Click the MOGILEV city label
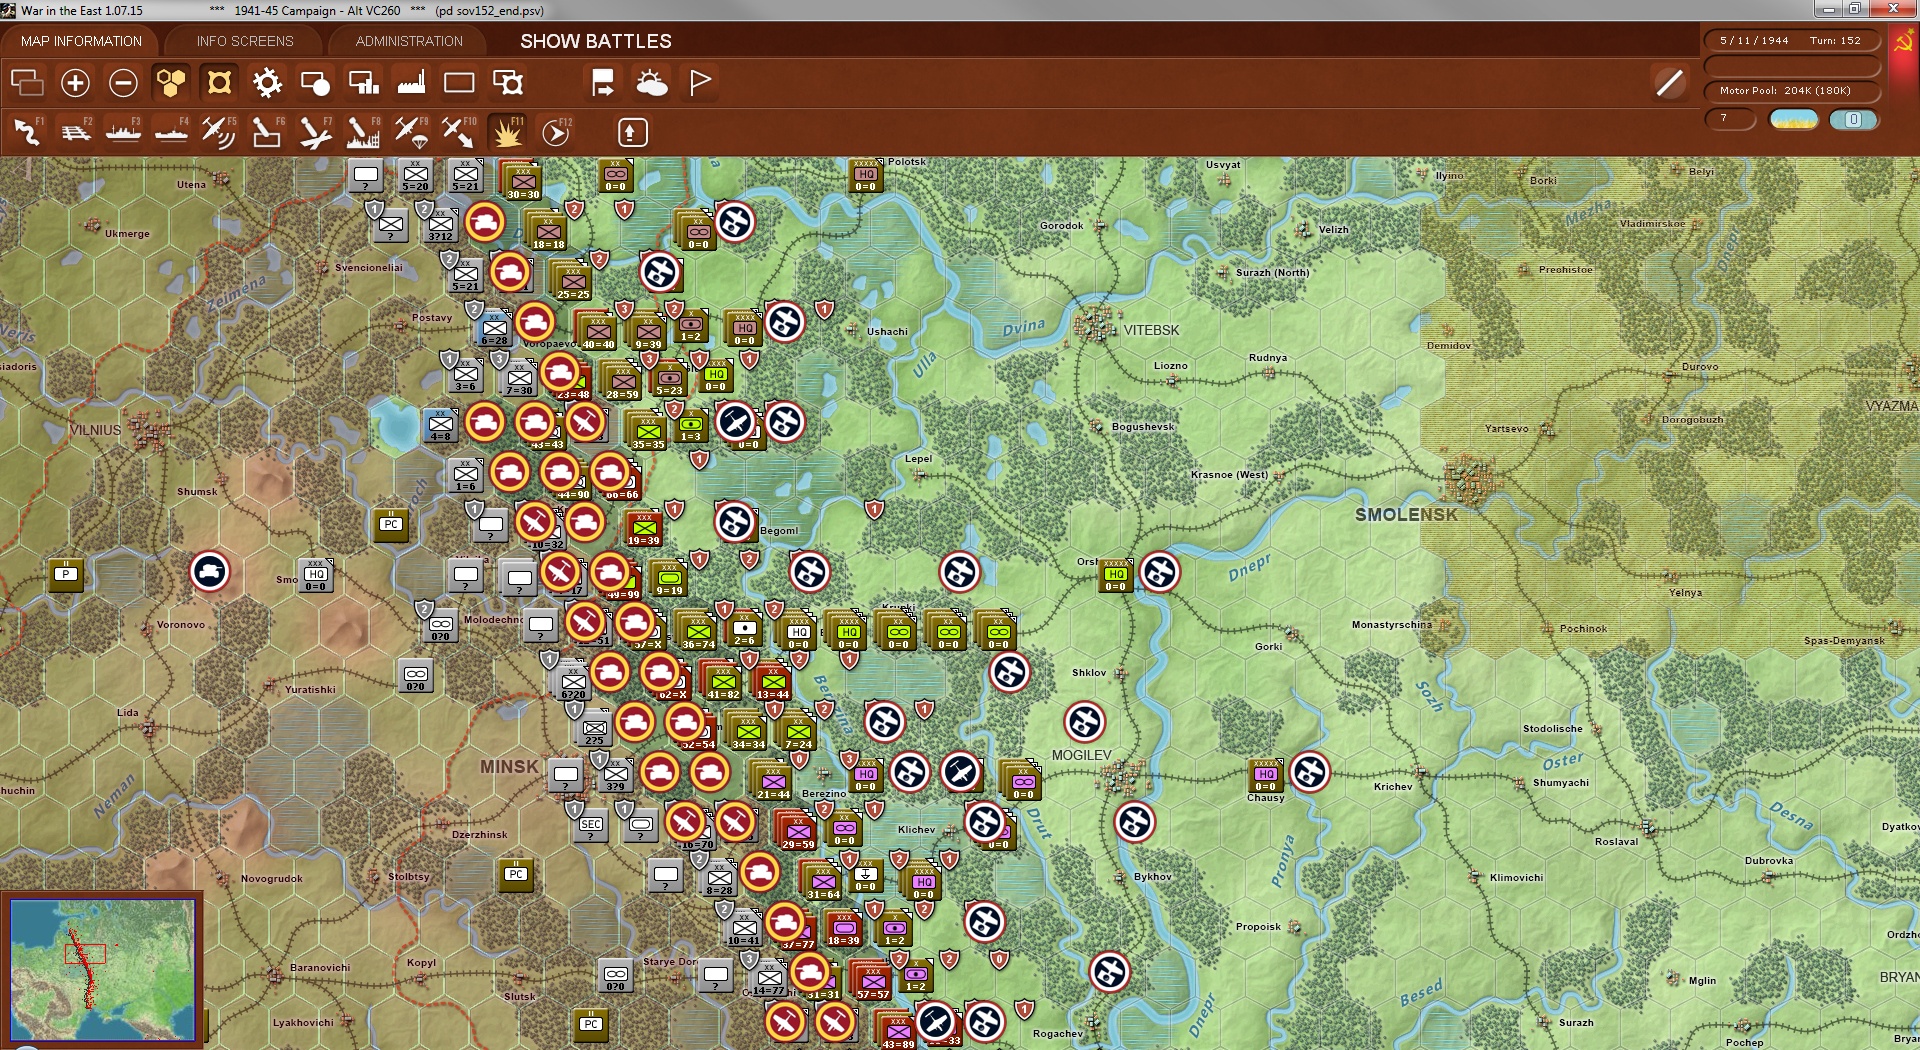The width and height of the screenshot is (1920, 1050). 1081,755
